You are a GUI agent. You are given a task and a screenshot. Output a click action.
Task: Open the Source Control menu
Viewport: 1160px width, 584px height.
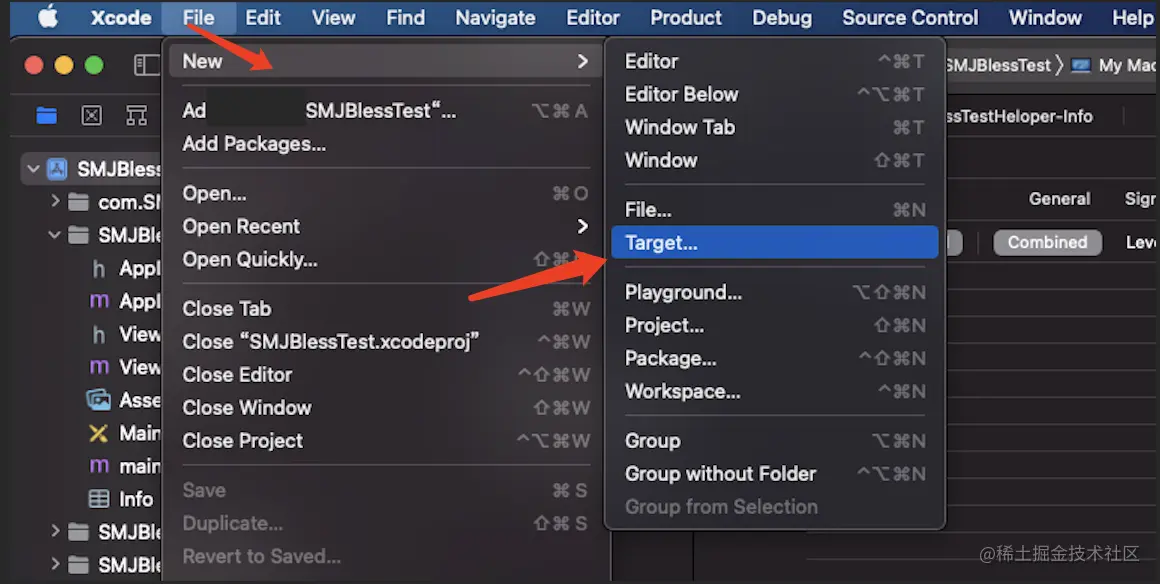(910, 18)
